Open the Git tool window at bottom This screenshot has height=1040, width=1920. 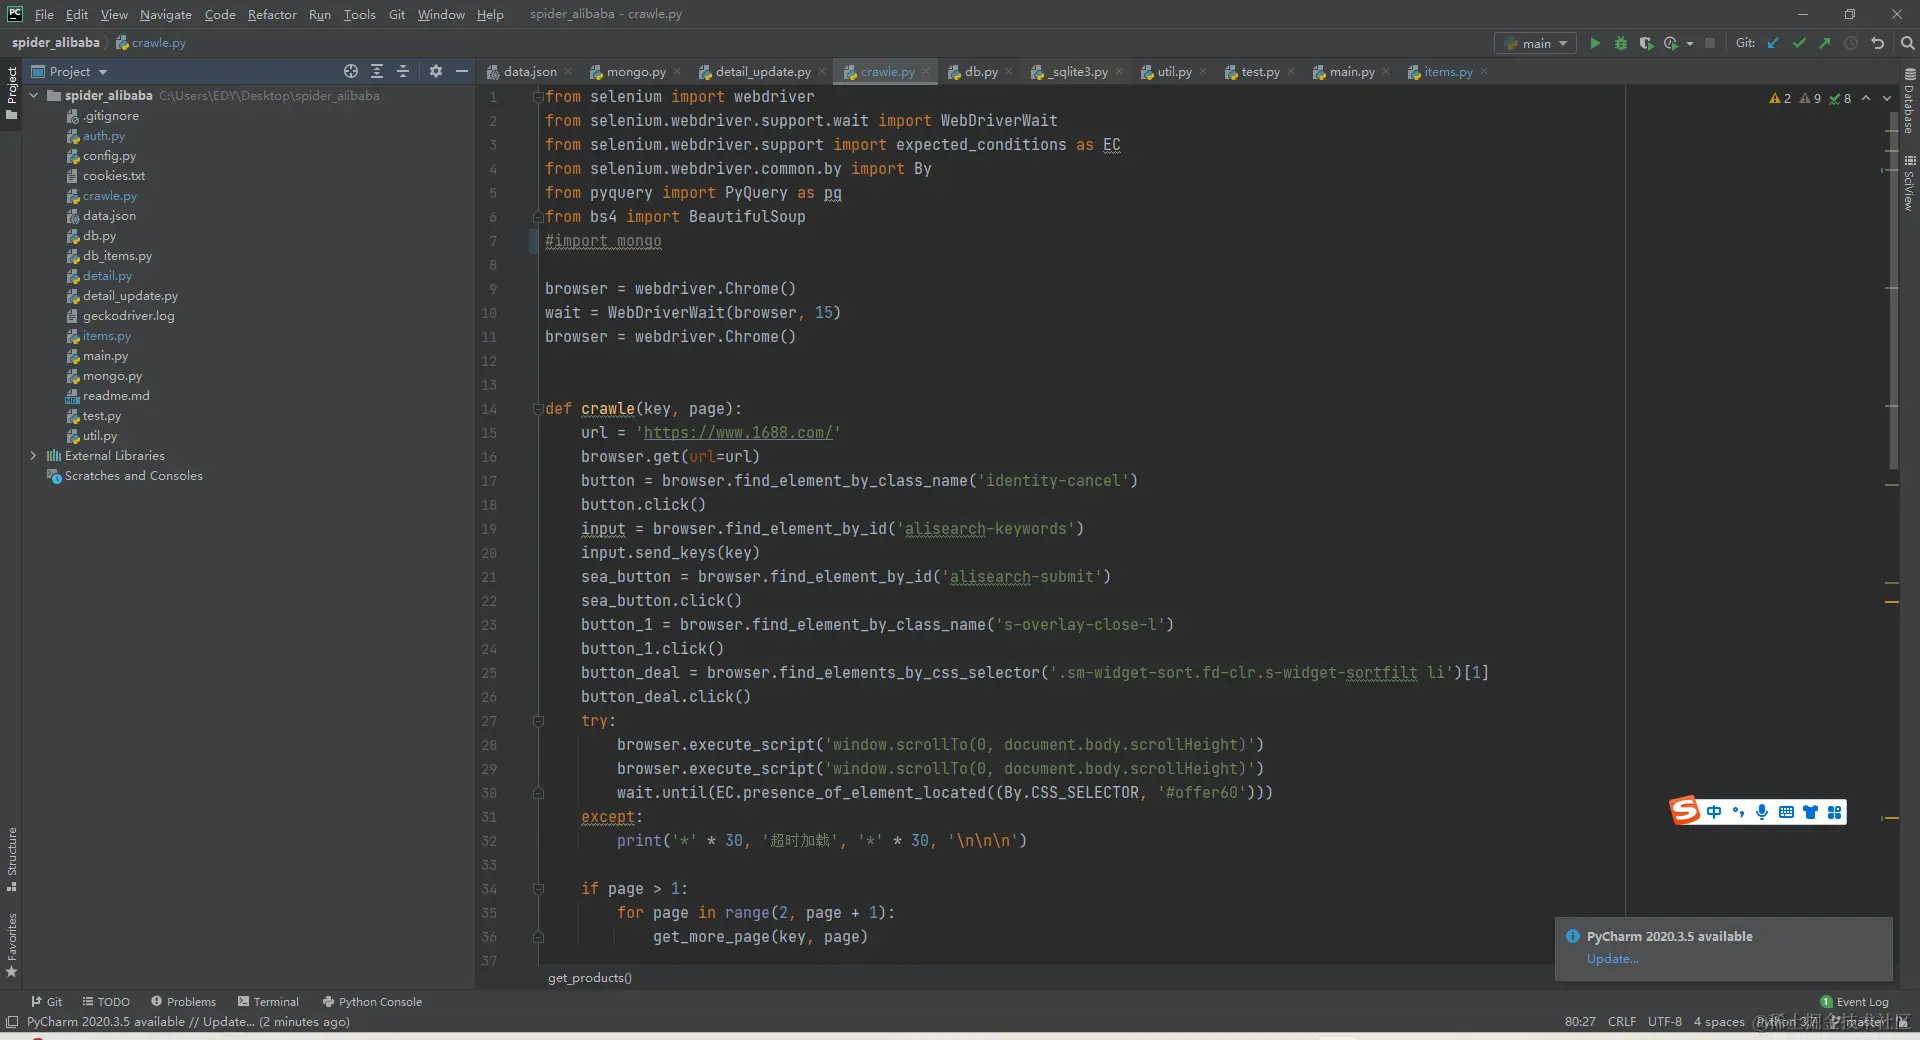(46, 1001)
